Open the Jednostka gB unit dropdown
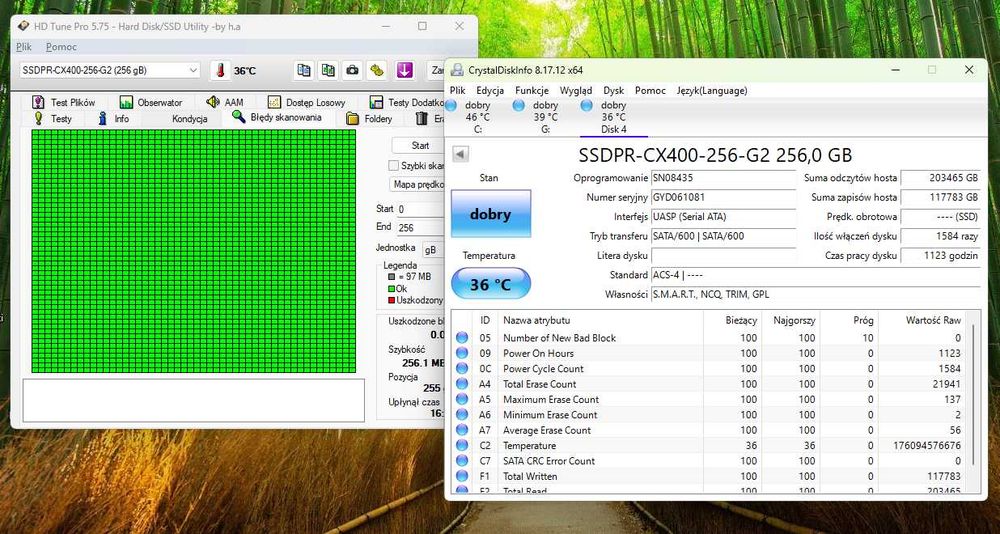 point(434,249)
